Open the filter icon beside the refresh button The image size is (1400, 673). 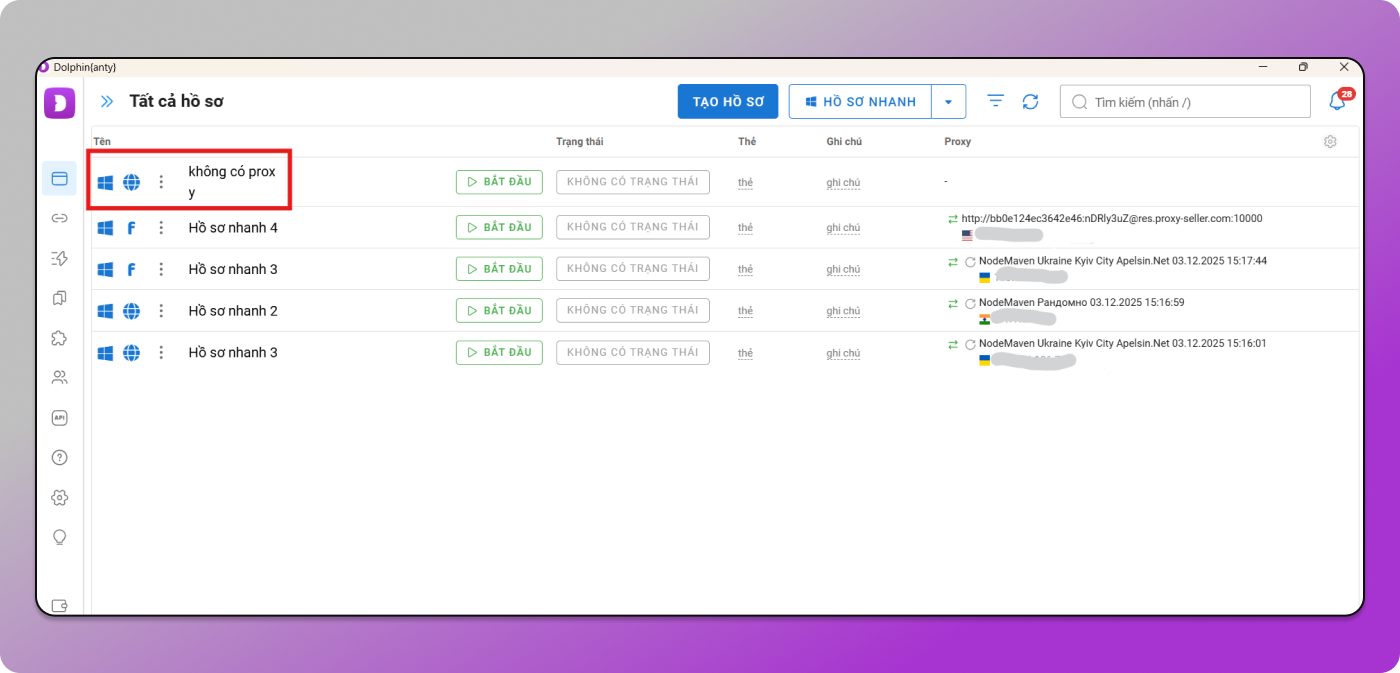click(995, 101)
